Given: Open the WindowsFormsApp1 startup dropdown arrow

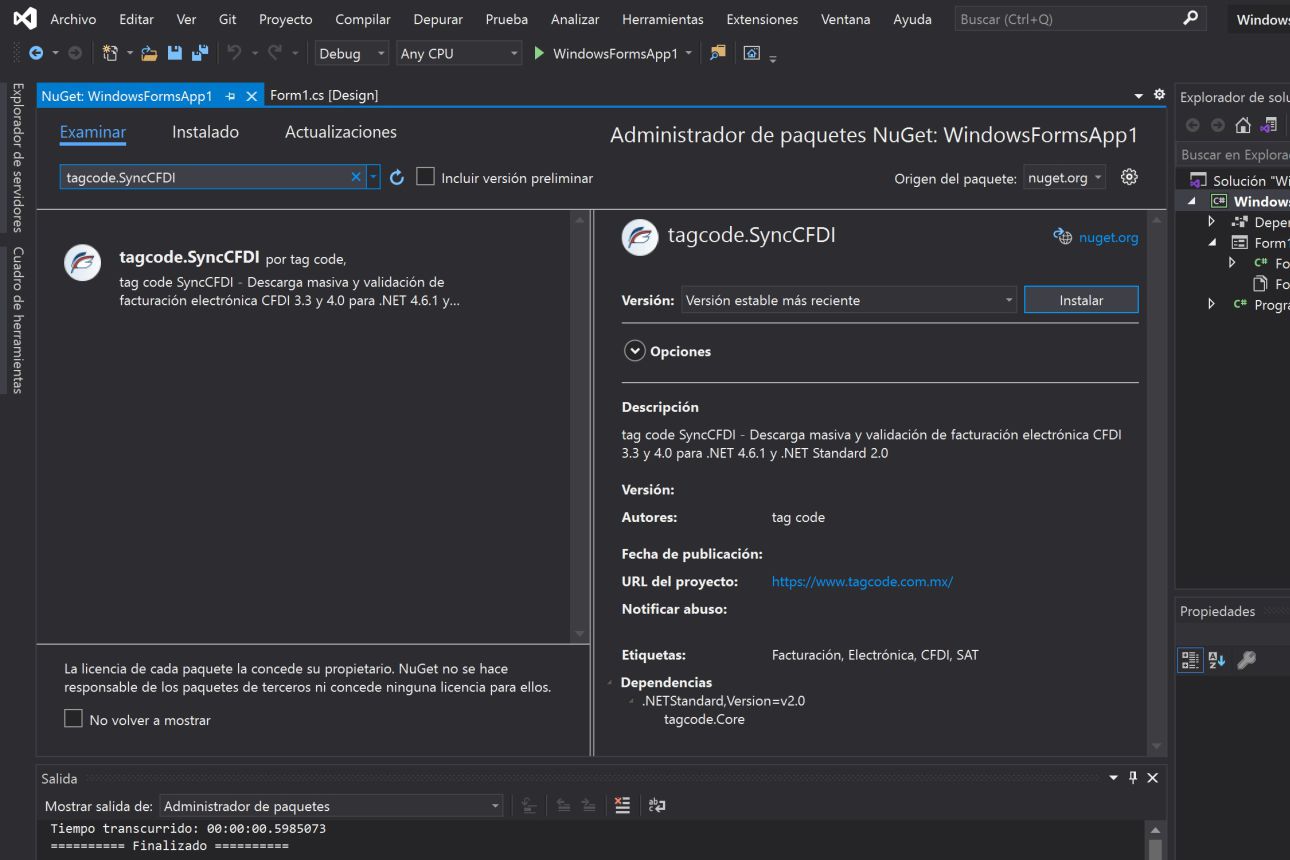Looking at the screenshot, I should click(688, 54).
